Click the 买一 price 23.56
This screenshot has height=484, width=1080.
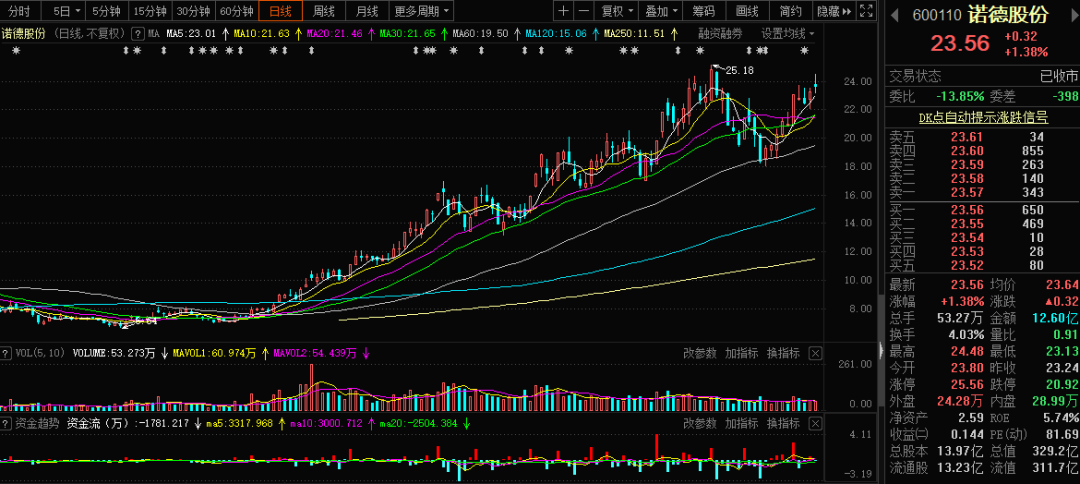pyautogui.click(x=968, y=210)
